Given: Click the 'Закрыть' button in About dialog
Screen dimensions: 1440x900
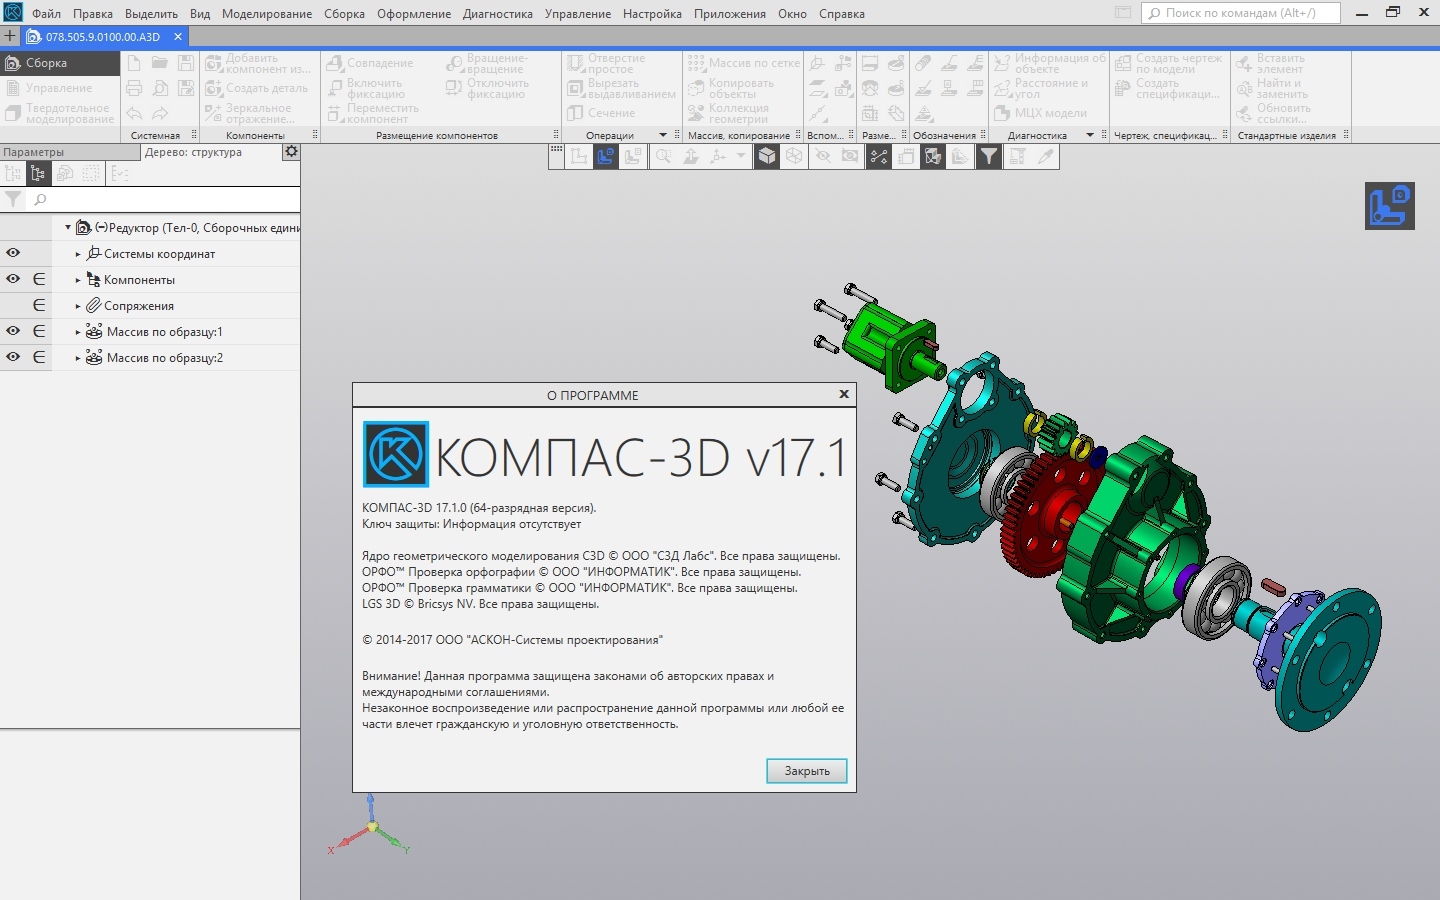Looking at the screenshot, I should coord(806,771).
